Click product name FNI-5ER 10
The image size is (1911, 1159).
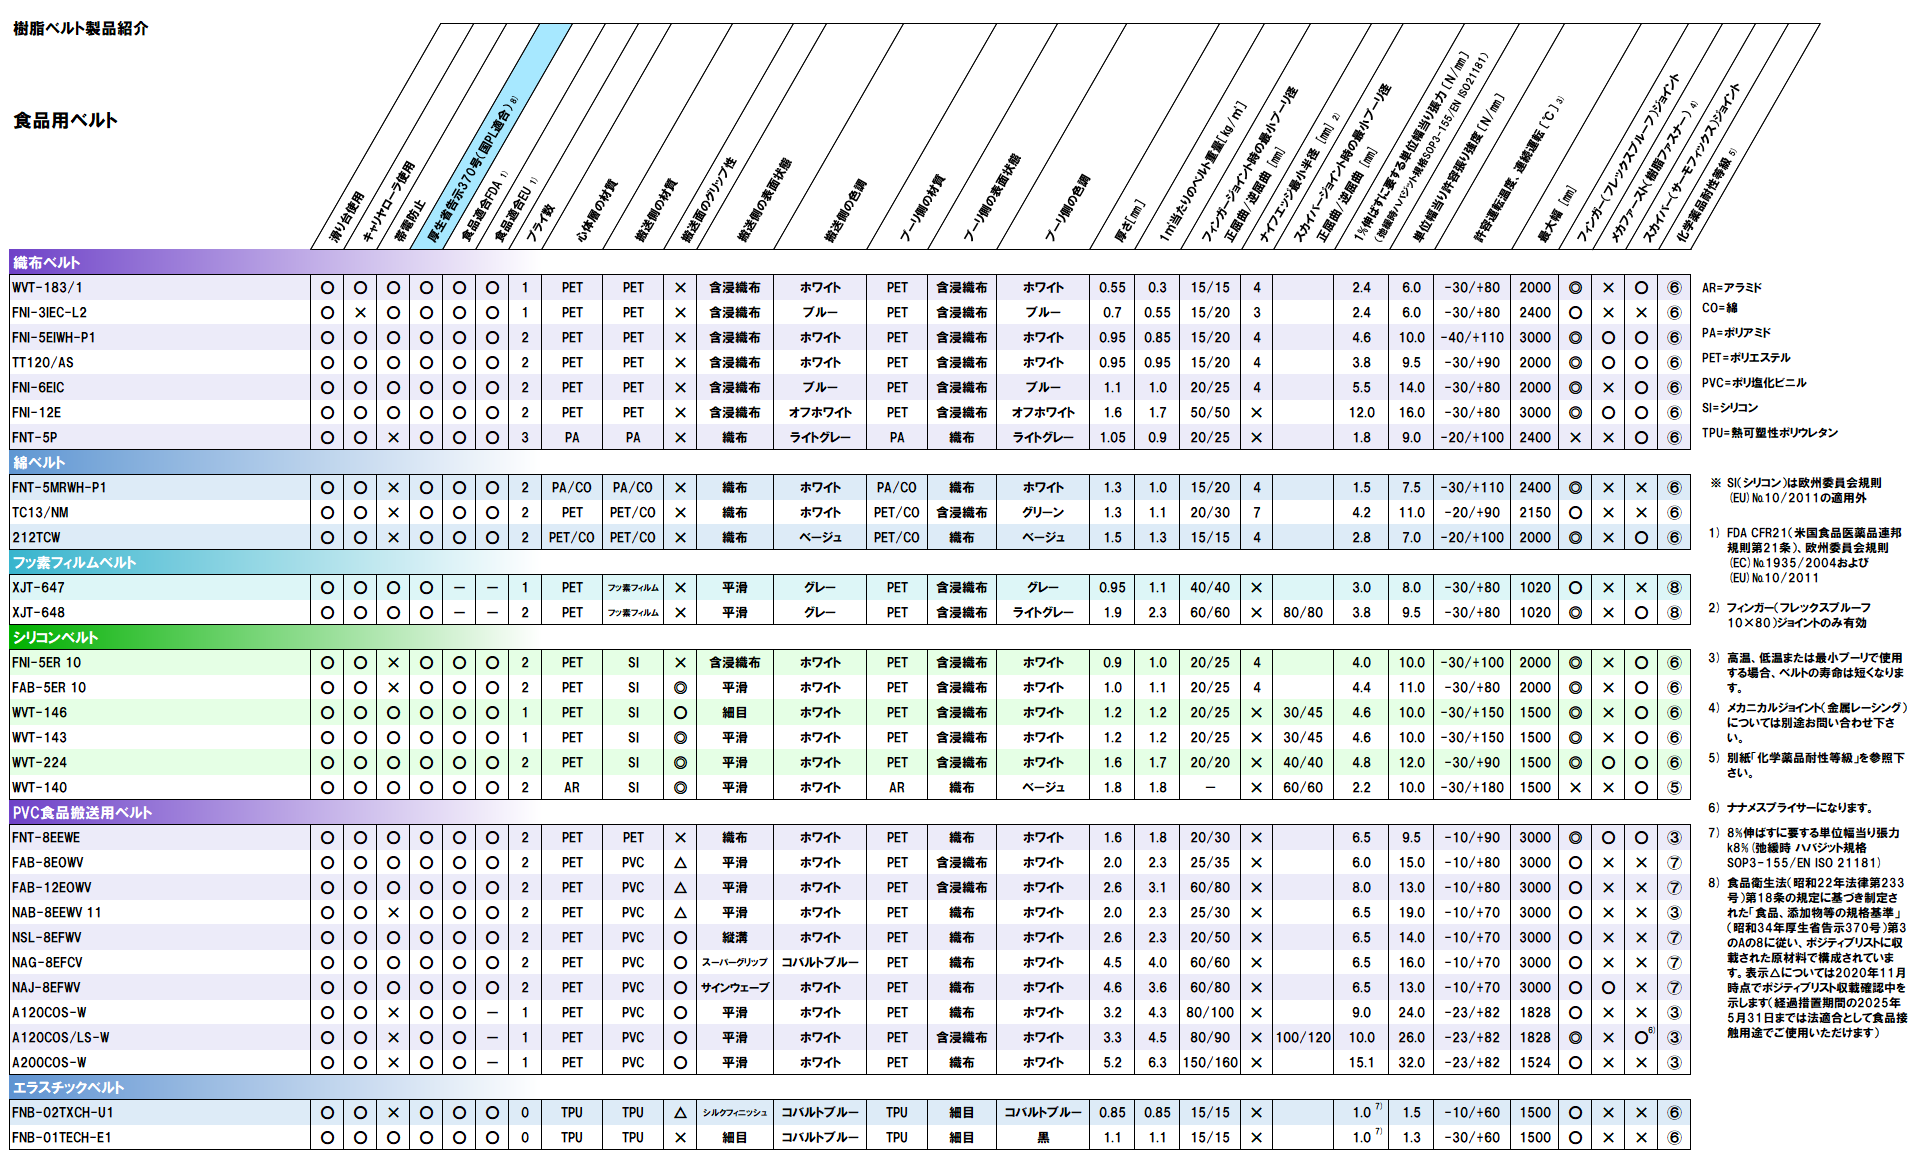pos(47,662)
